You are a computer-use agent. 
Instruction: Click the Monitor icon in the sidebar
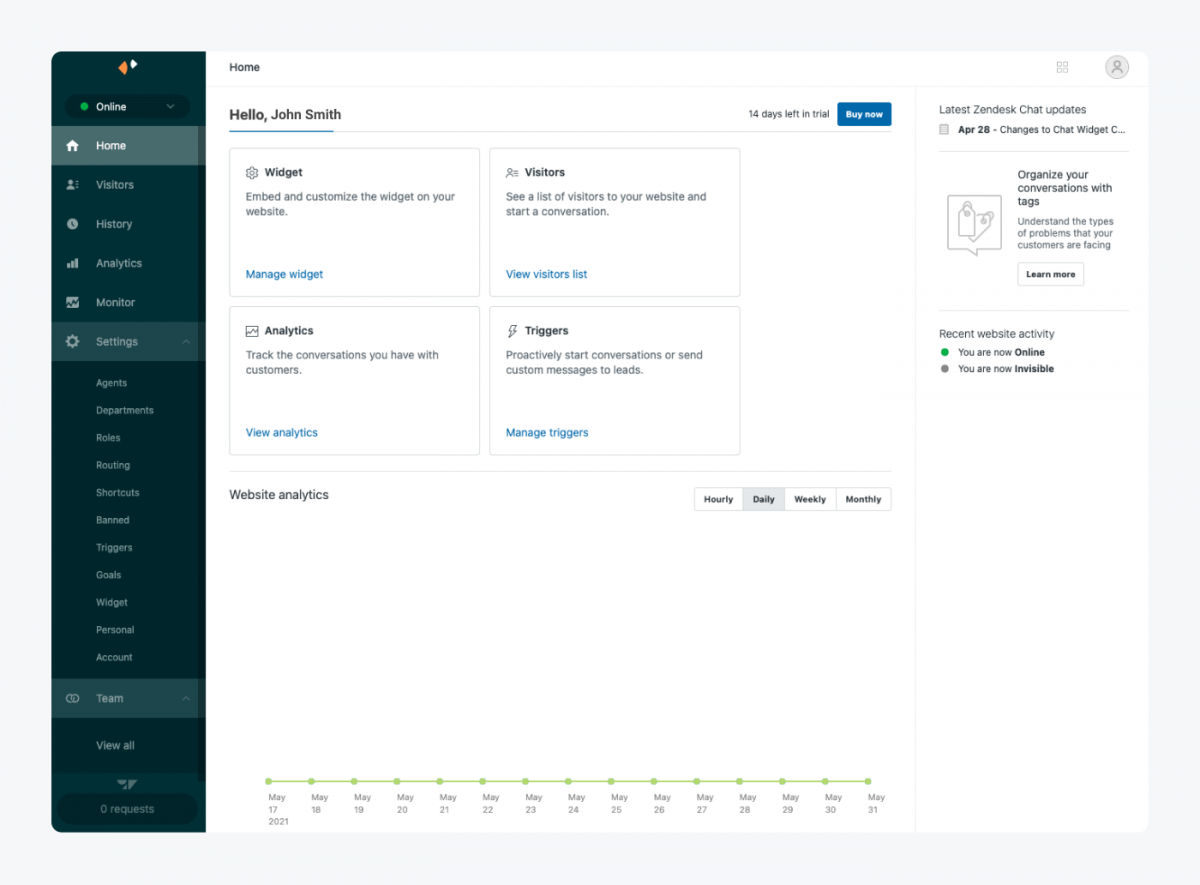[72, 302]
